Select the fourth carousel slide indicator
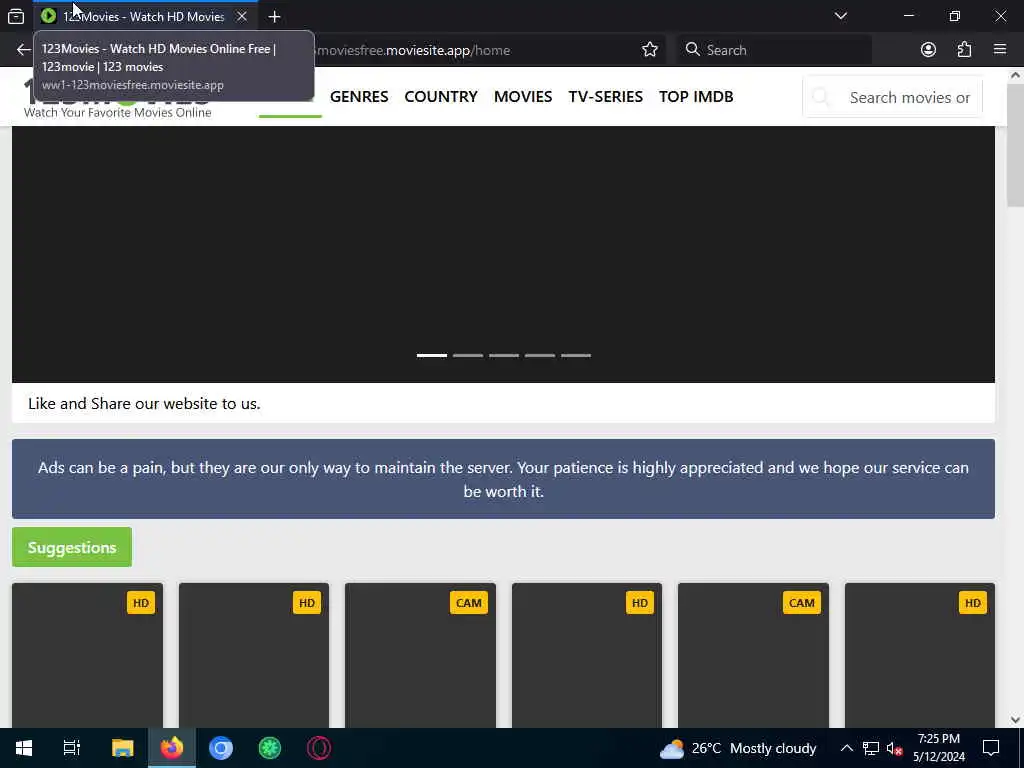 click(x=539, y=355)
